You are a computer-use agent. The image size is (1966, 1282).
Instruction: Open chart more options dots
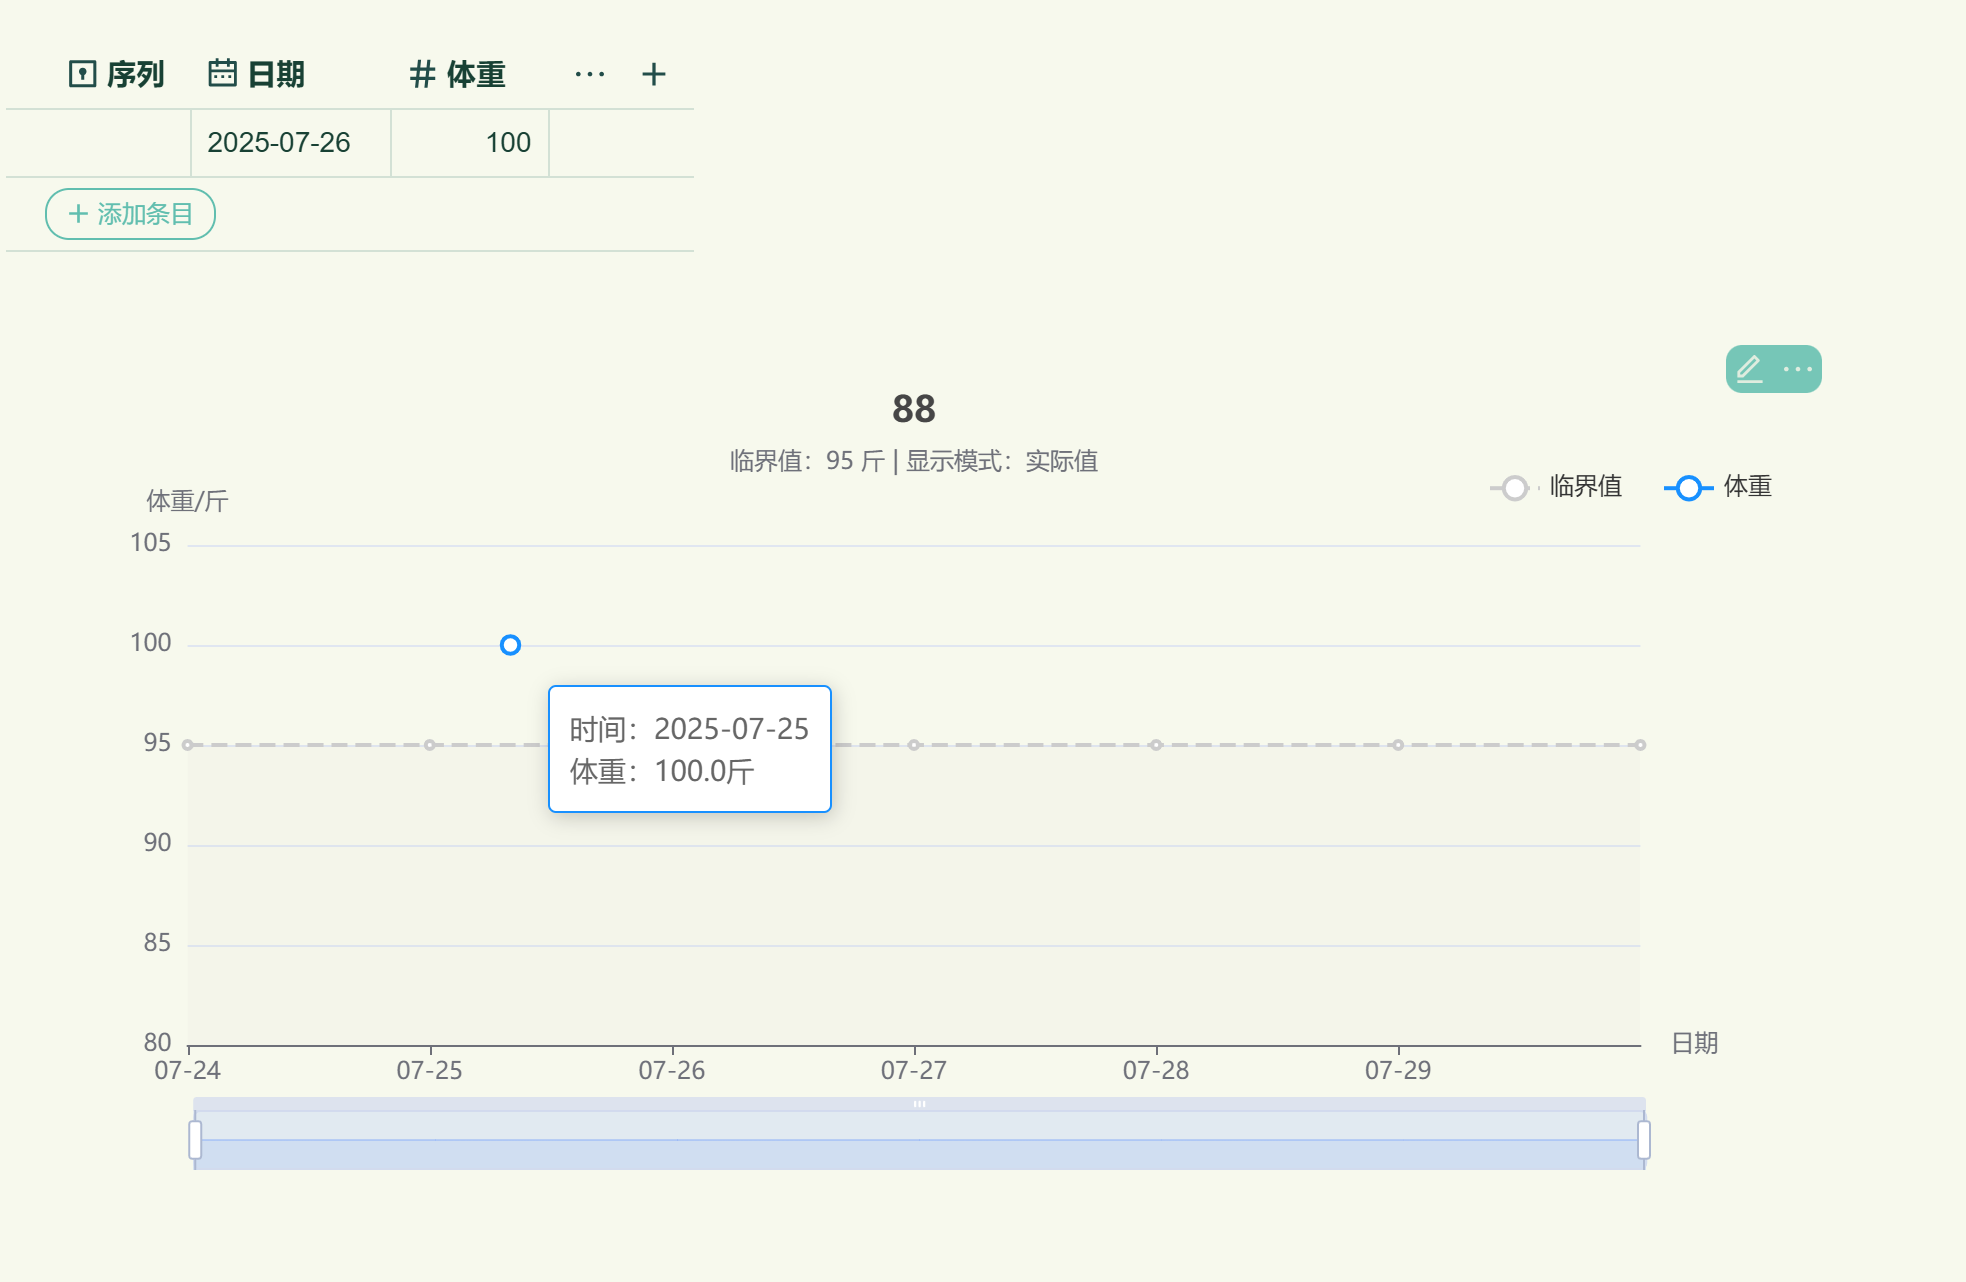click(1797, 369)
